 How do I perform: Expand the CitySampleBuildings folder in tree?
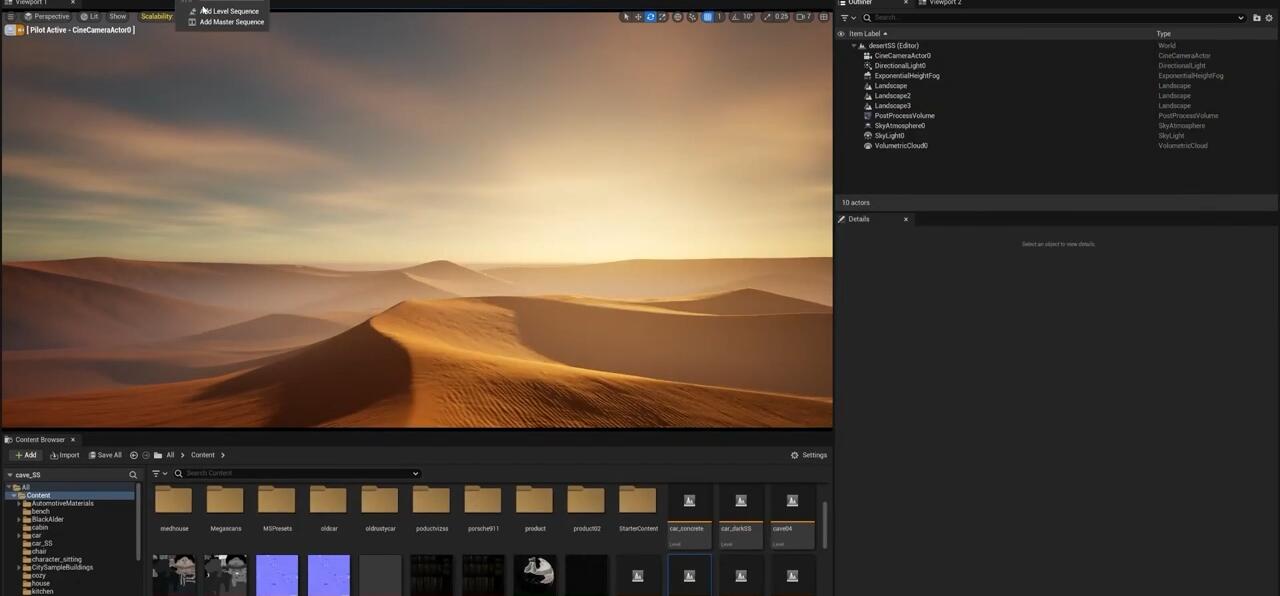(20, 567)
